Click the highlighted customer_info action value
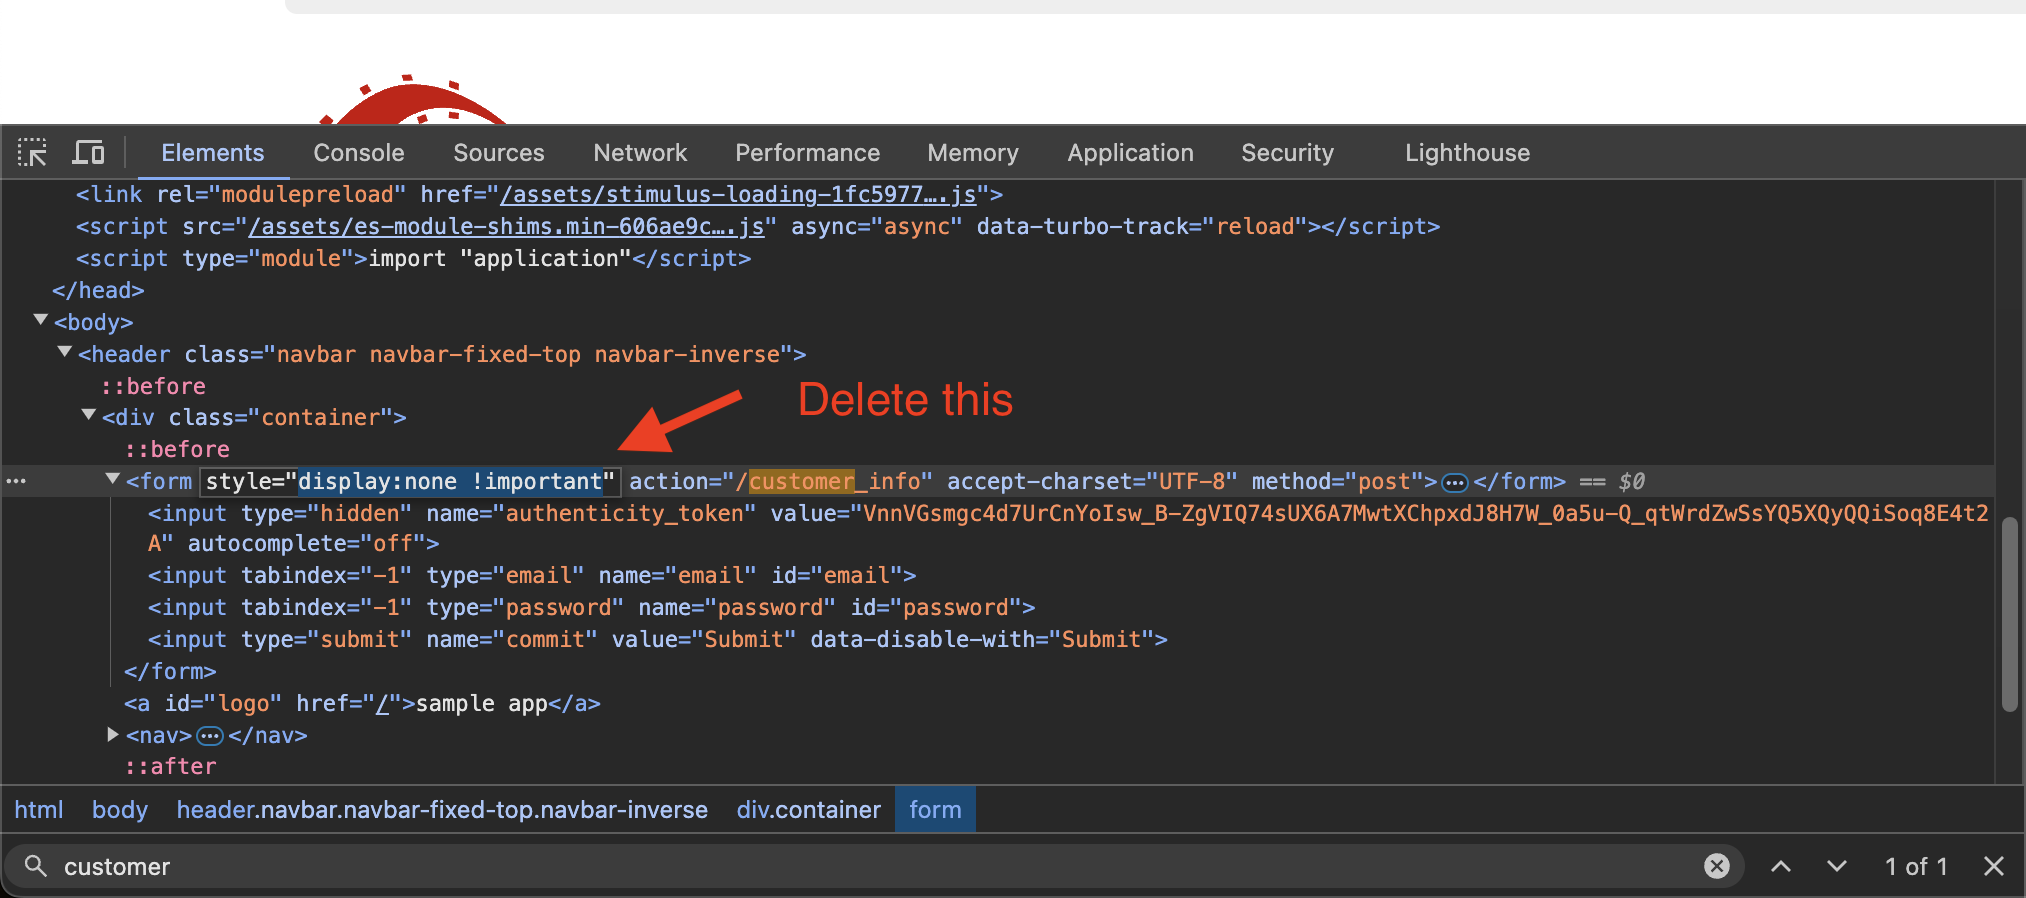This screenshot has height=898, width=2026. [x=834, y=481]
